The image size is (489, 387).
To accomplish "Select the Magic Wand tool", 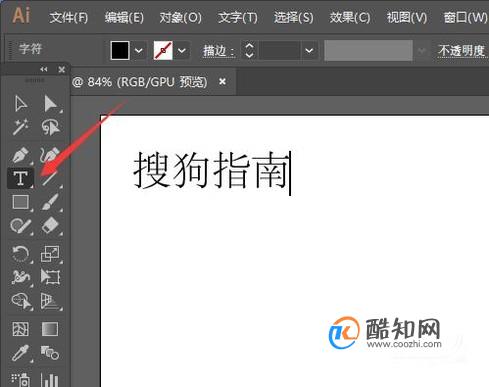I will [x=20, y=127].
